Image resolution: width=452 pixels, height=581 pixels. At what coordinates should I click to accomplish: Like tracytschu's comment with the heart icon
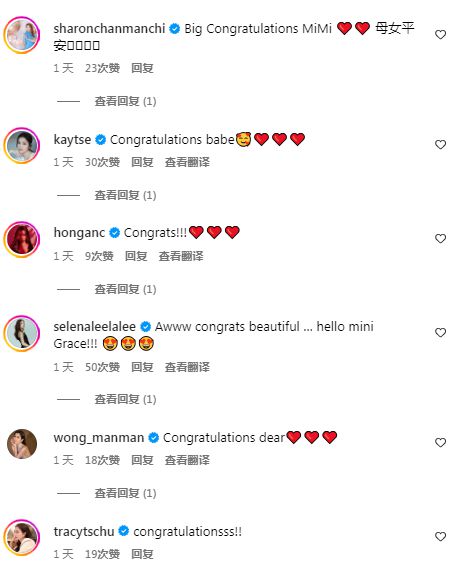click(440, 537)
